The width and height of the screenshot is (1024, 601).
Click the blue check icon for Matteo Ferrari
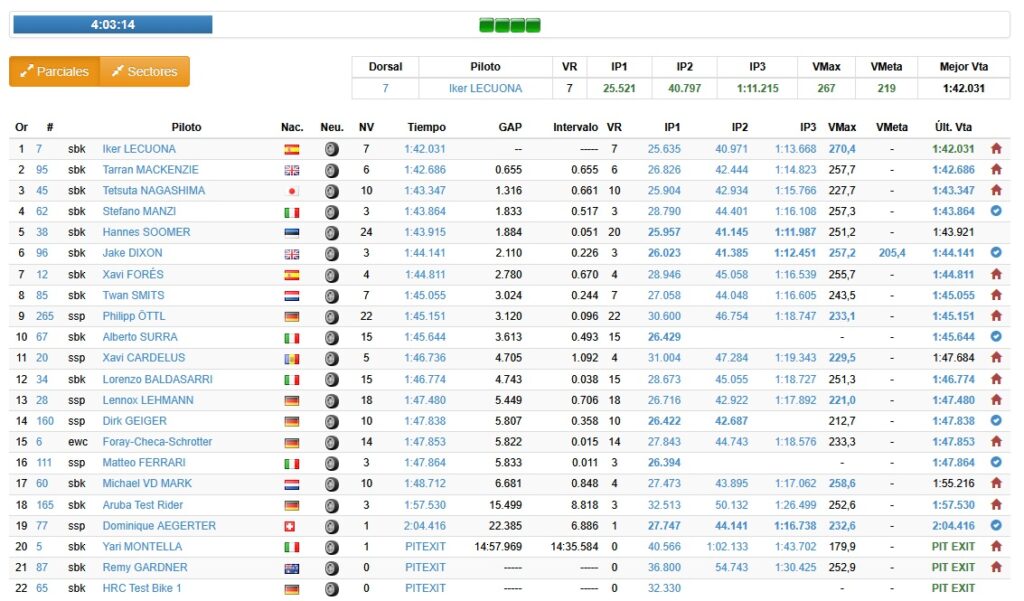pyautogui.click(x=996, y=462)
